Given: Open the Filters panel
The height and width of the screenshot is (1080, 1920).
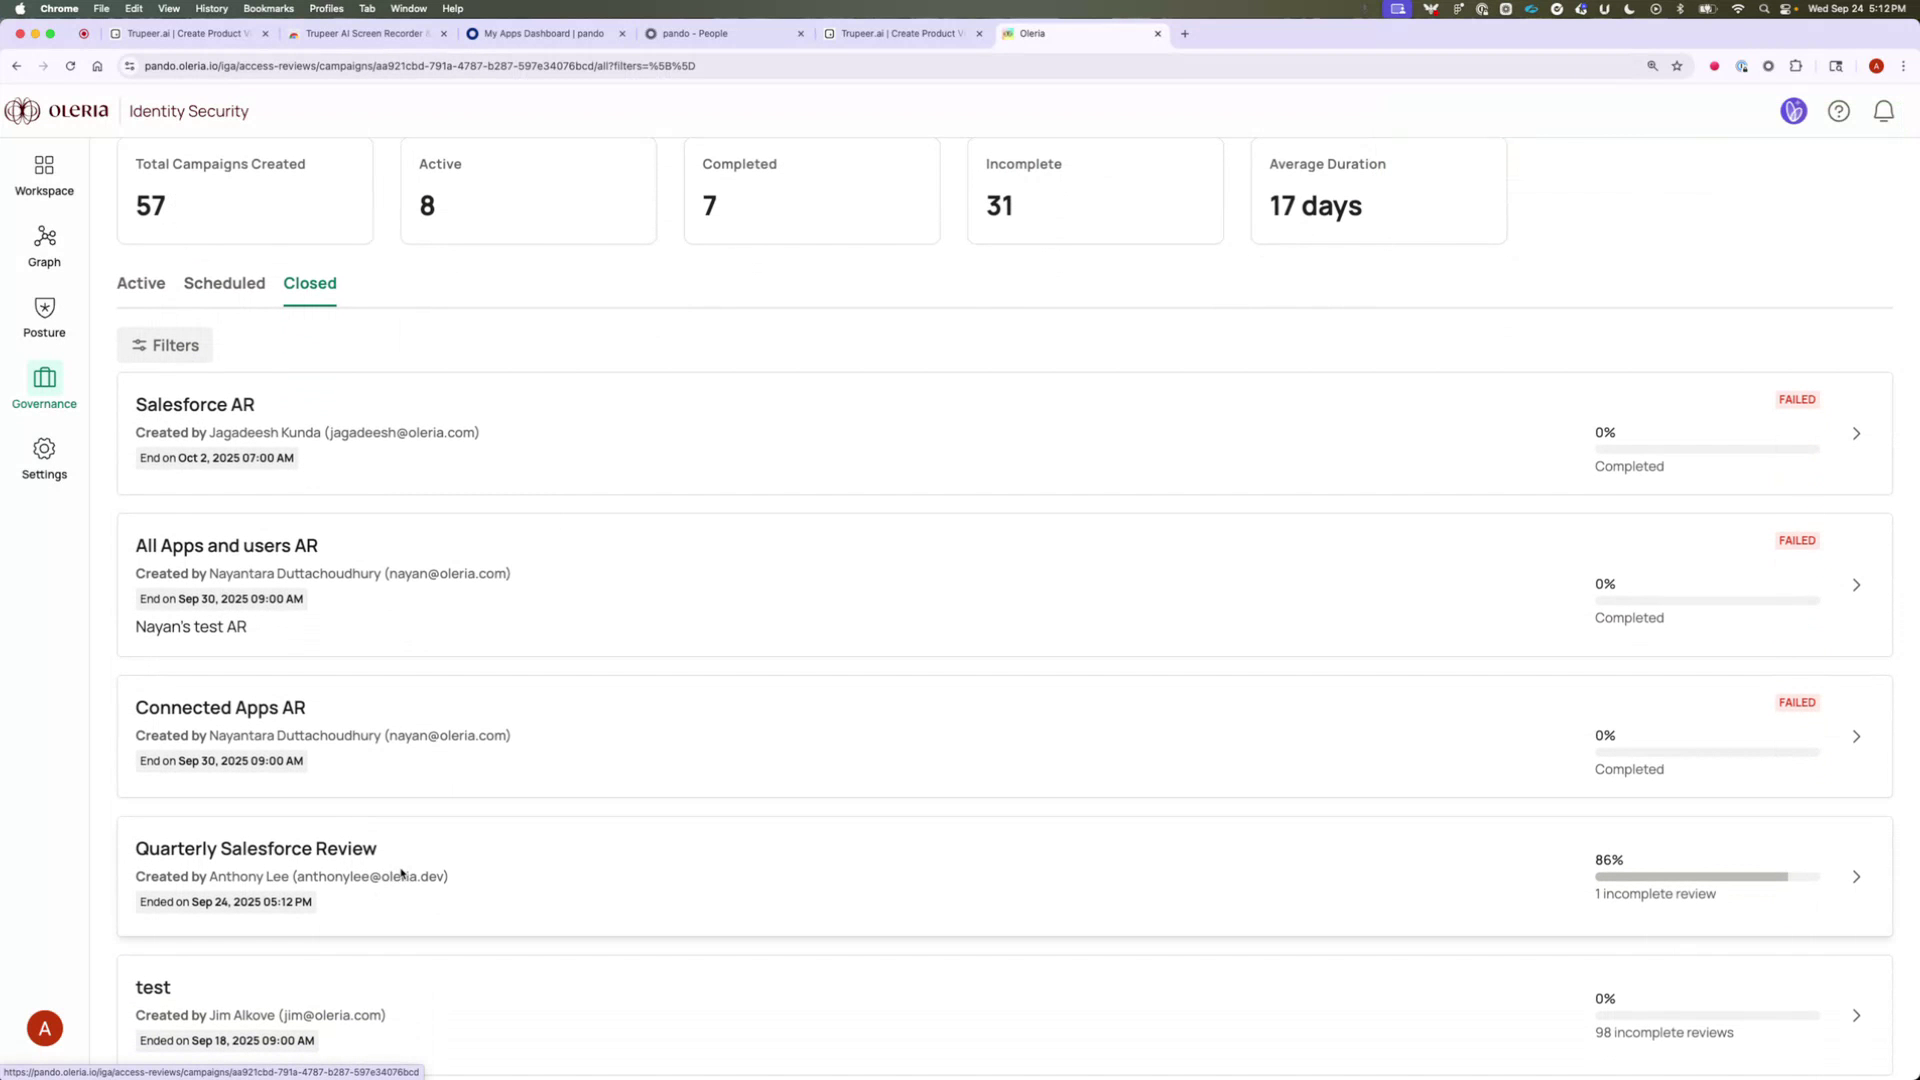Looking at the screenshot, I should click(164, 344).
